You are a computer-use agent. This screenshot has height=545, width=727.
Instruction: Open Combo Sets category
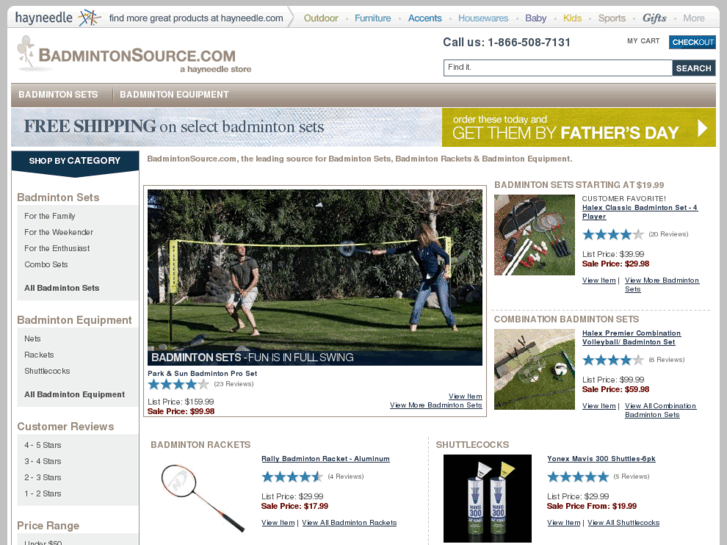click(x=46, y=264)
